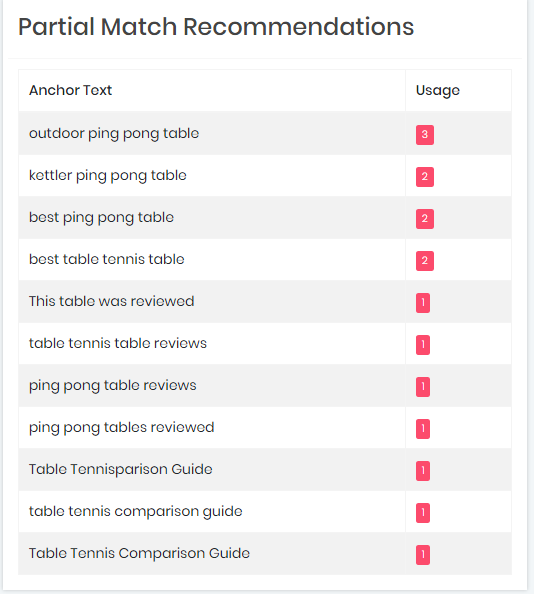Click the usage badge for kettler ping pong table
The image size is (534, 594).
point(425,177)
